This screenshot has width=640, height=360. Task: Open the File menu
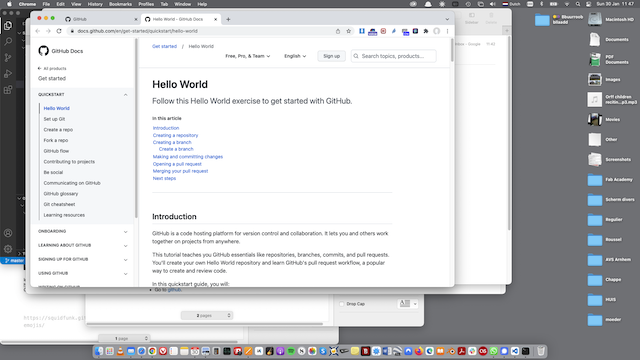tap(46, 4)
